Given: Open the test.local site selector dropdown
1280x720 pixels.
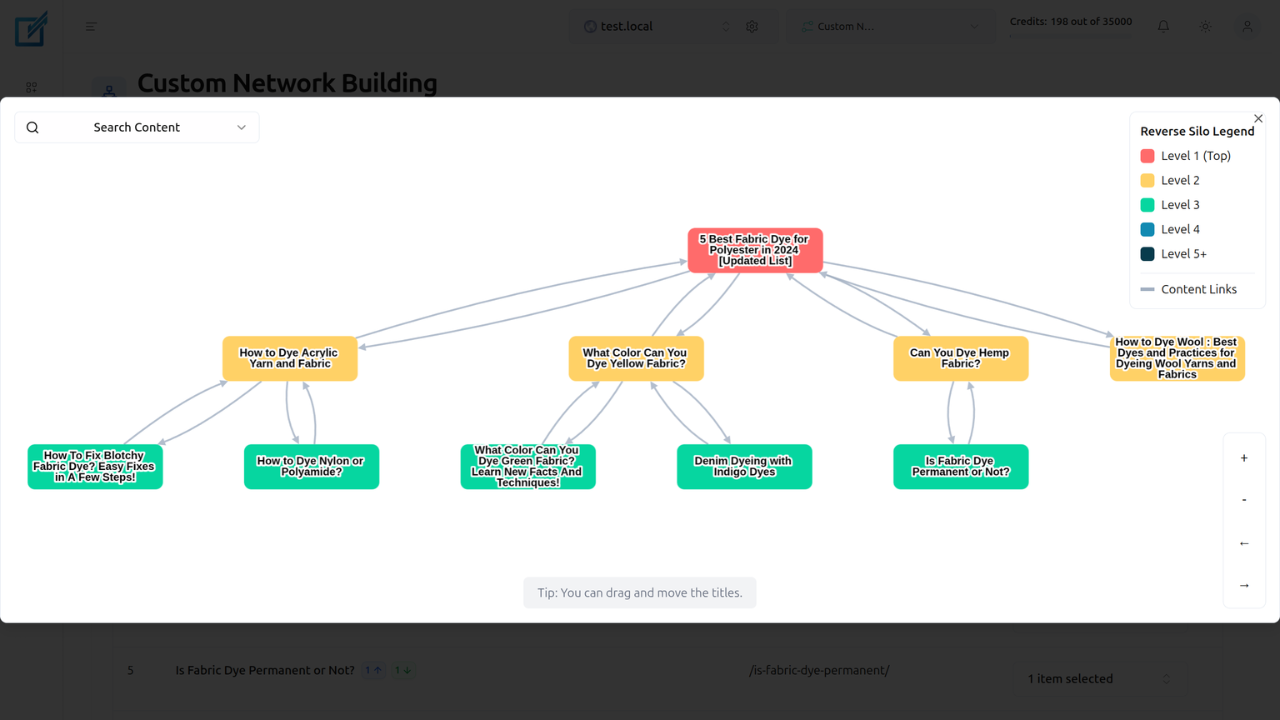Looking at the screenshot, I should pos(725,26).
